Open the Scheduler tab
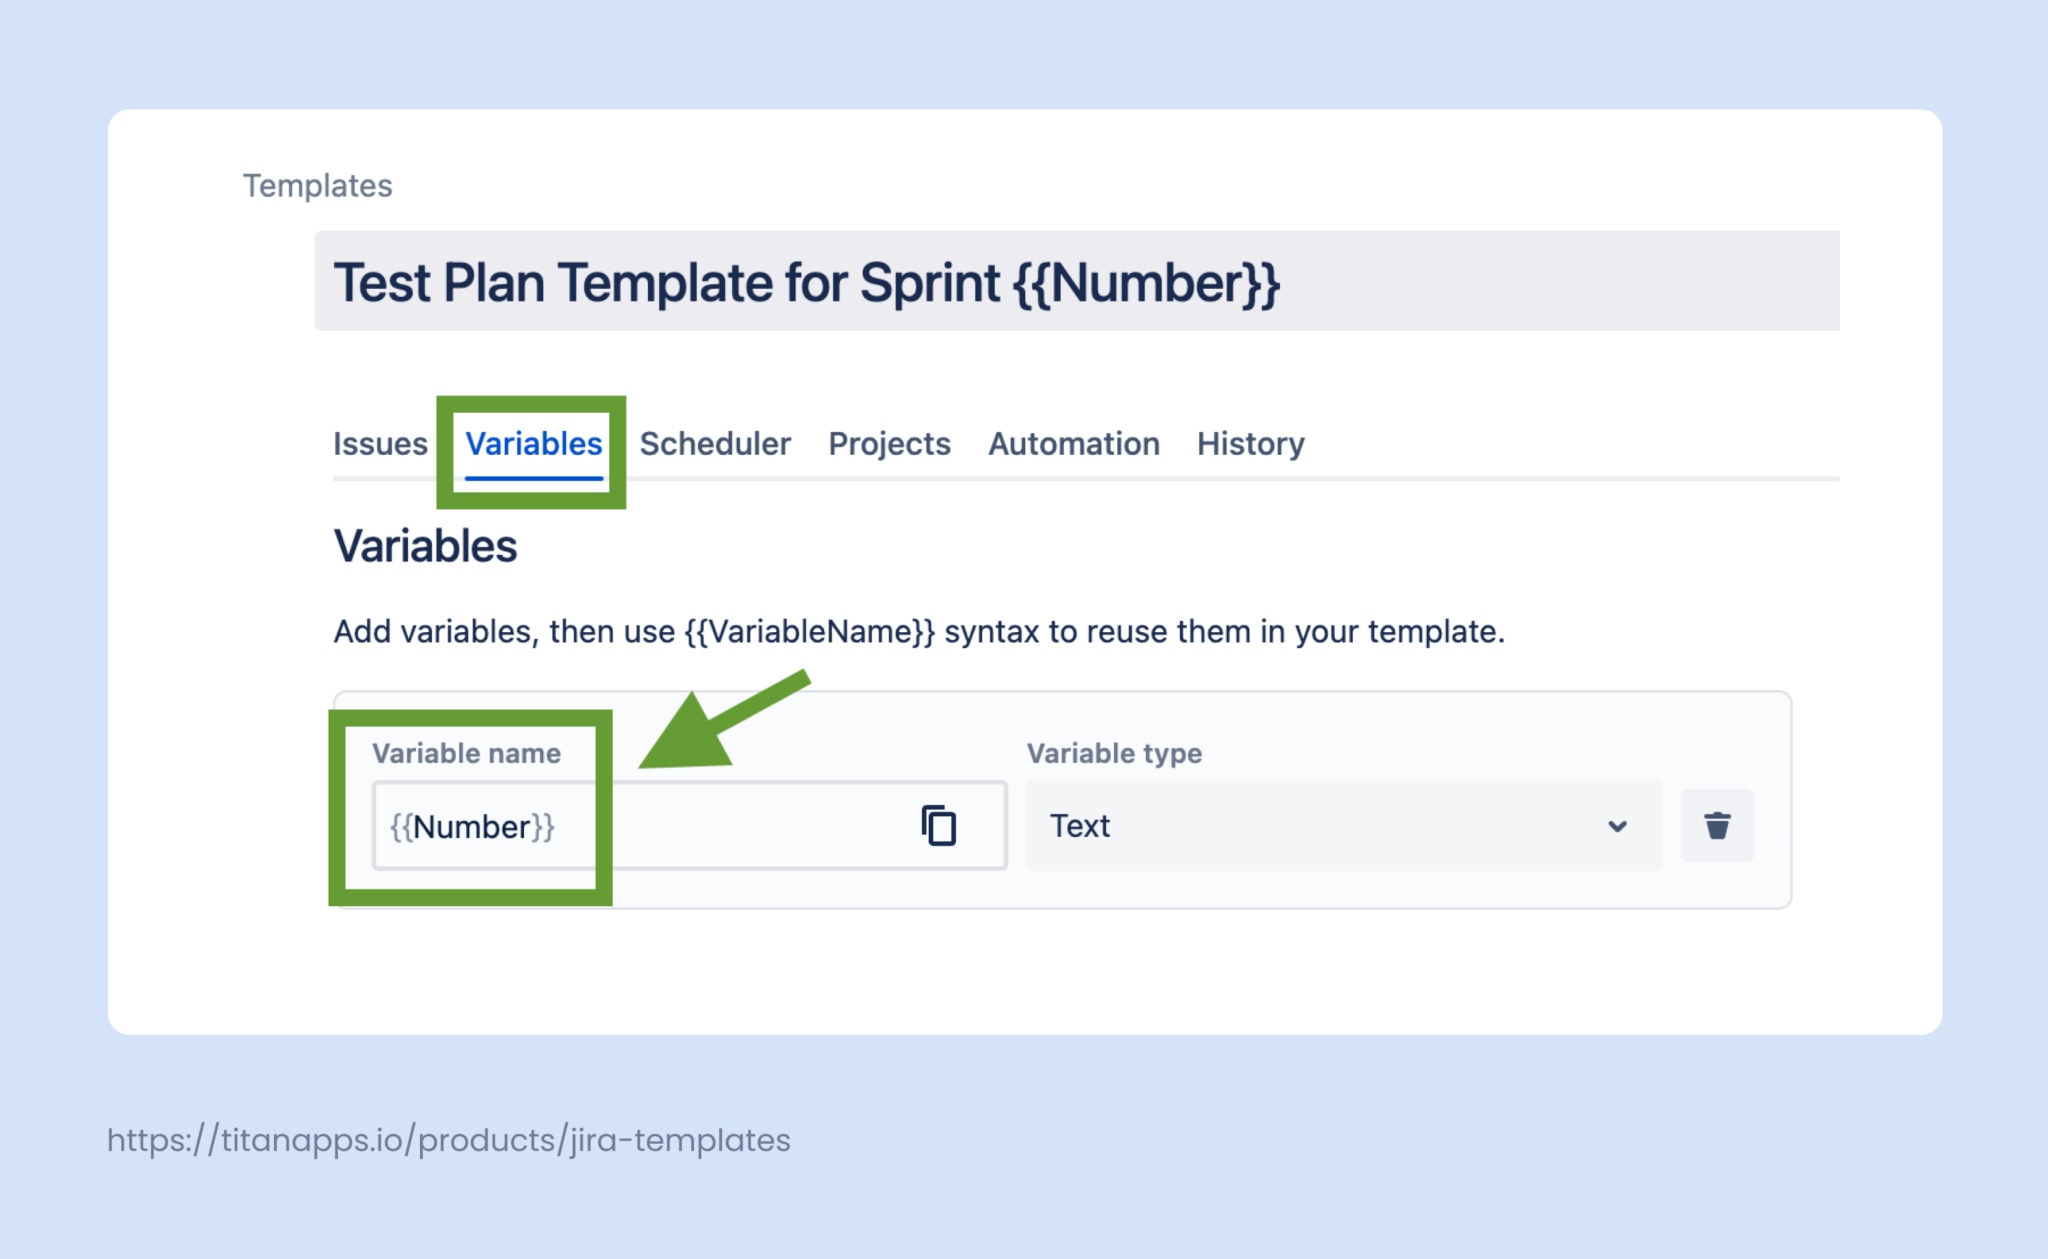2048x1259 pixels. (x=715, y=444)
